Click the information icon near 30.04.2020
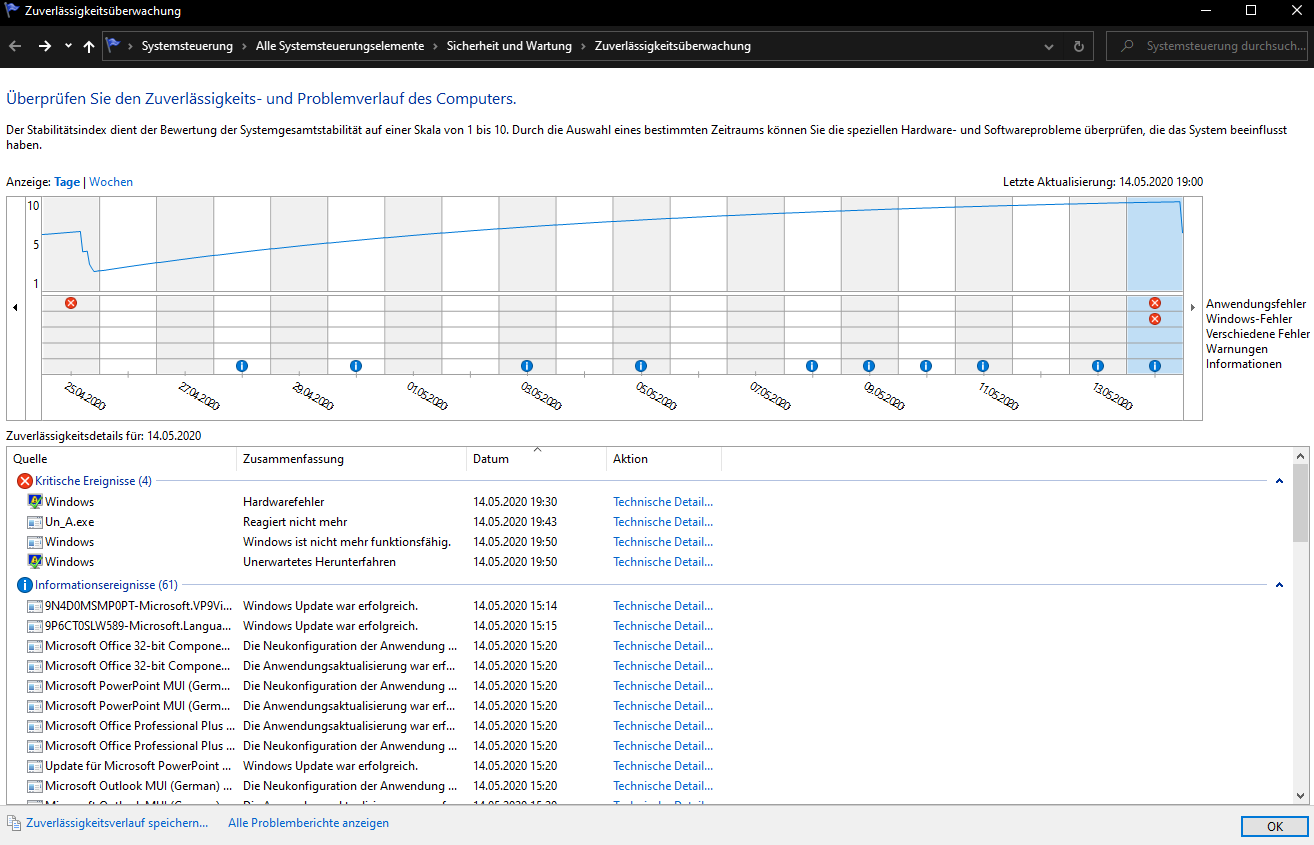Screen dimensions: 1314x845 pos(356,366)
